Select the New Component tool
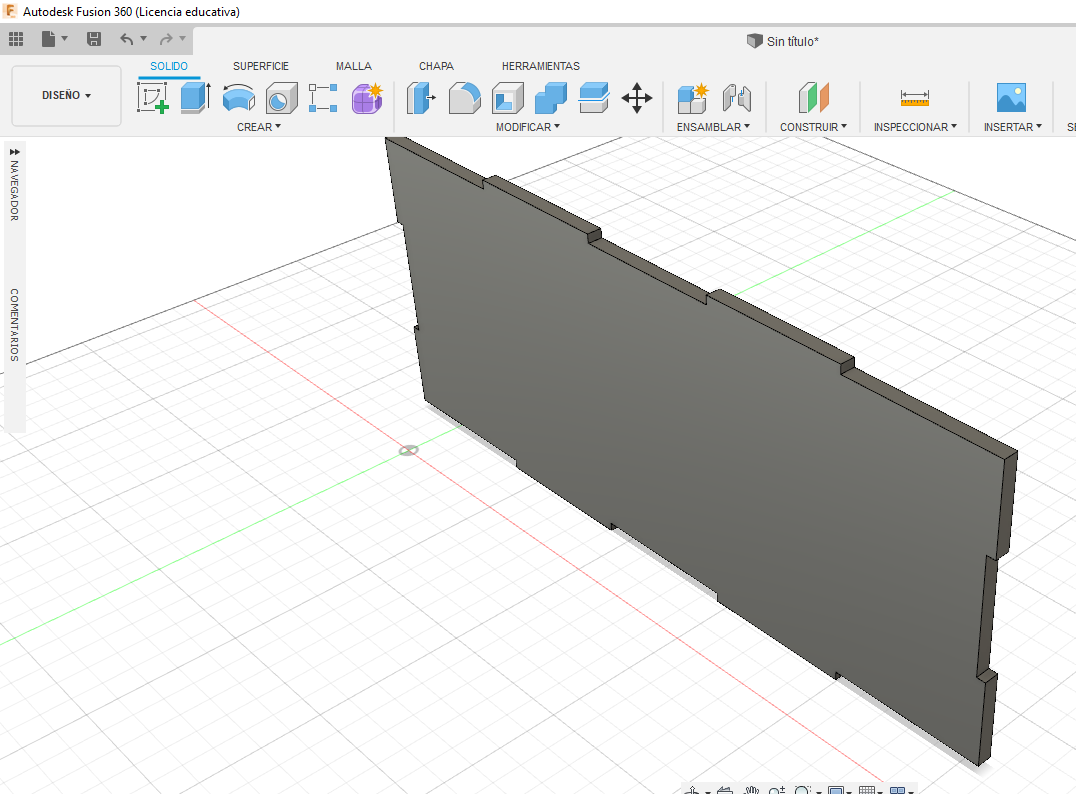 click(x=692, y=97)
